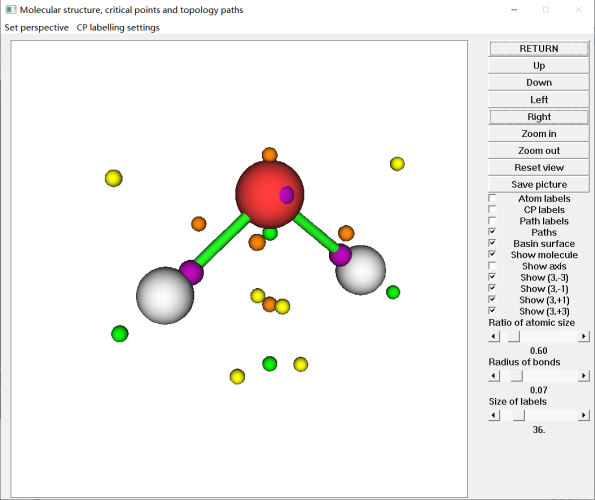The height and width of the screenshot is (500, 595).
Task: Enable the Path labels checkbox
Action: pyautogui.click(x=492, y=220)
